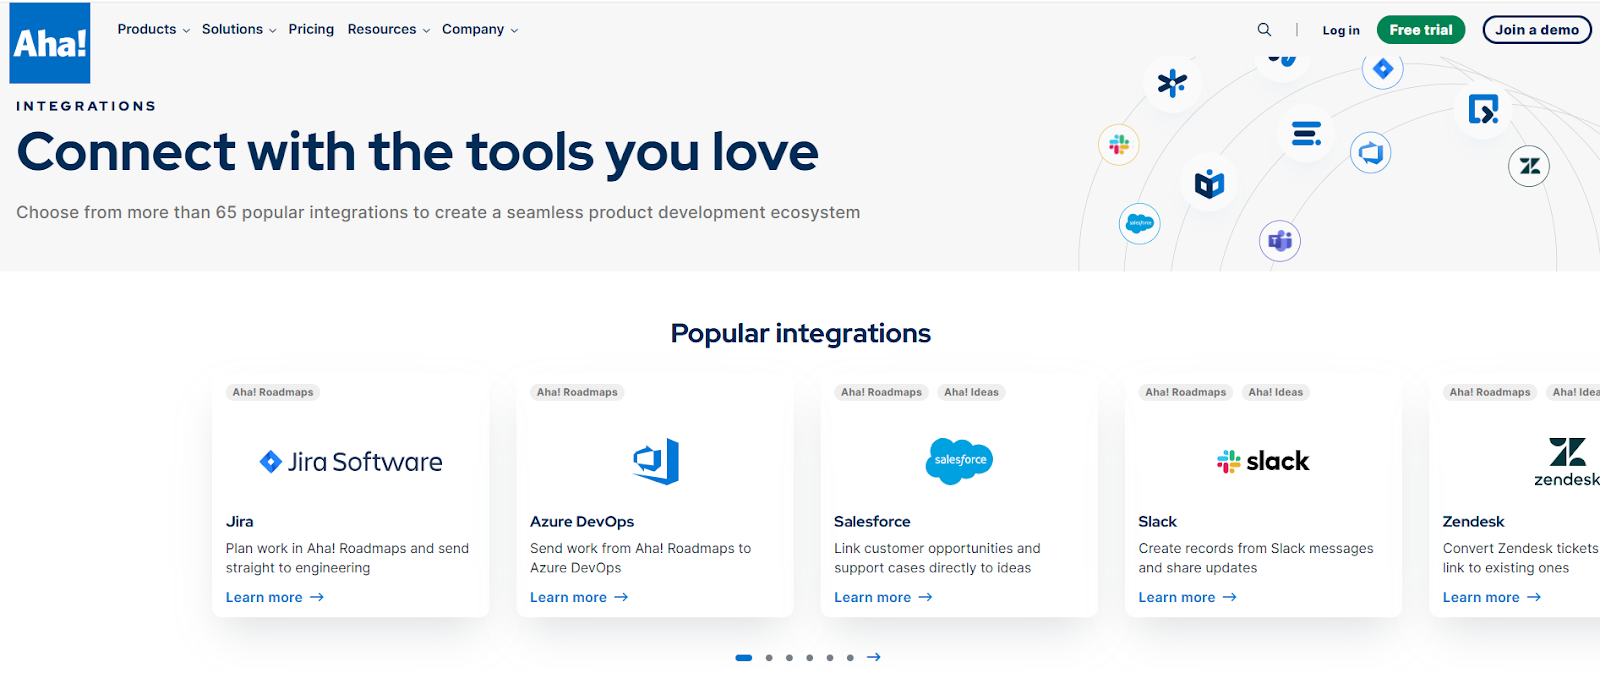Click the INTEGRATIONS label above the headline
This screenshot has width=1600, height=679.
click(x=86, y=106)
